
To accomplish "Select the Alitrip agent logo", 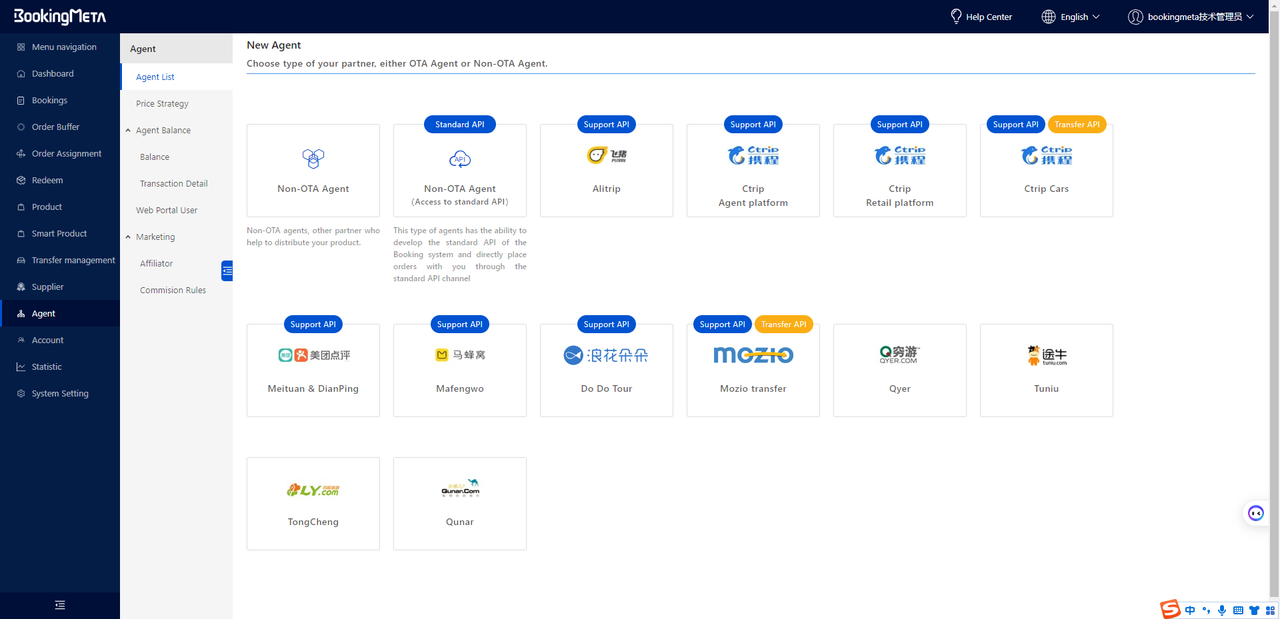I will coord(606,156).
